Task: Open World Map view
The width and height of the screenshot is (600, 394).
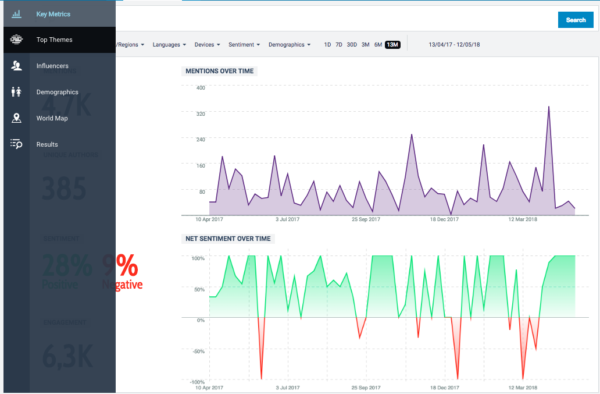Action: click(x=60, y=118)
